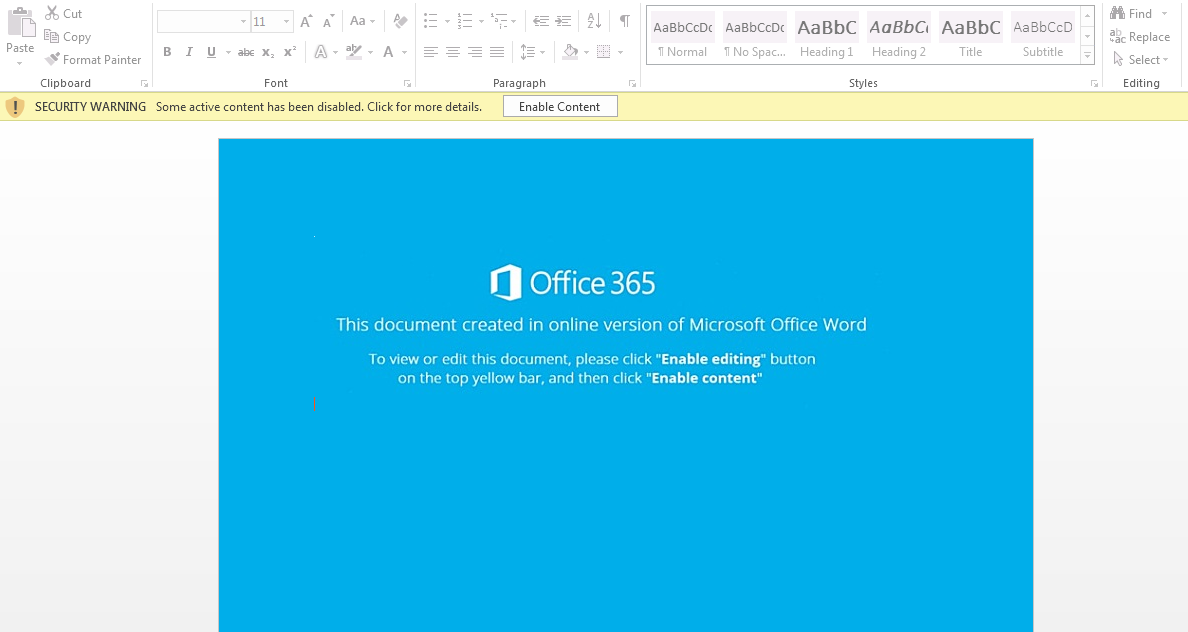The image size is (1188, 632).
Task: Center the text
Action: (x=453, y=52)
